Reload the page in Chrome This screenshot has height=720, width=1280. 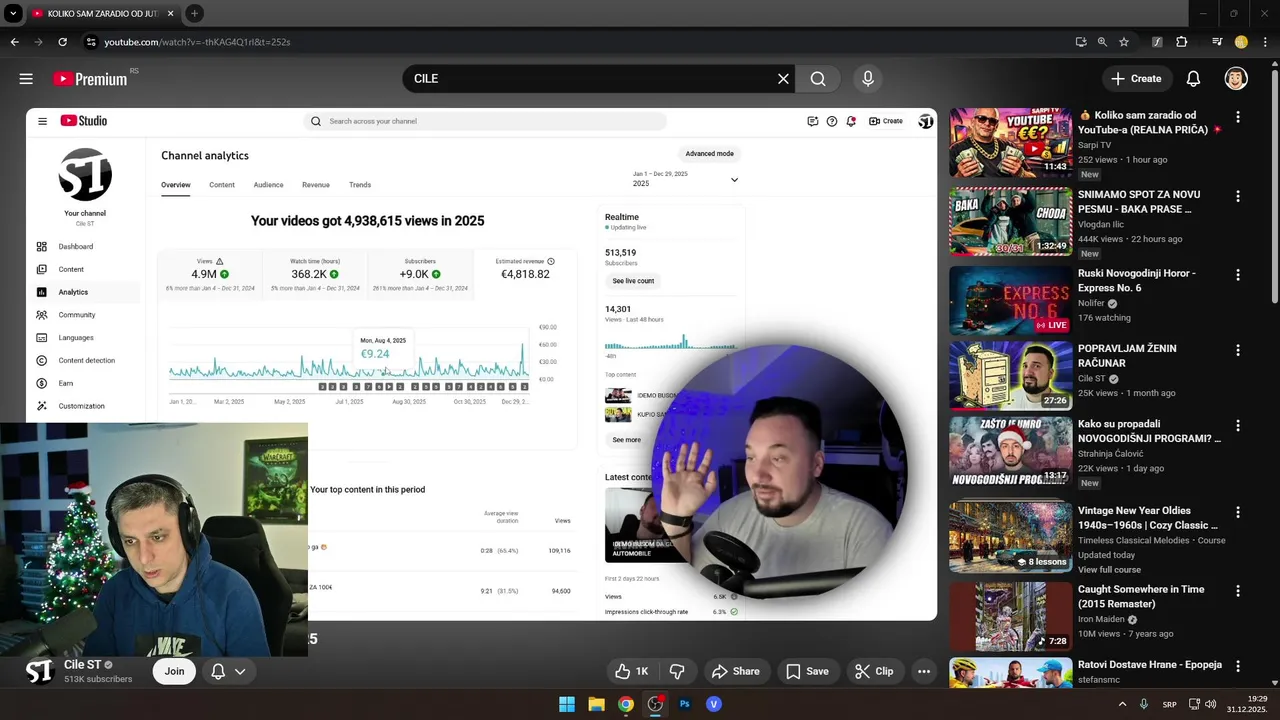62,42
